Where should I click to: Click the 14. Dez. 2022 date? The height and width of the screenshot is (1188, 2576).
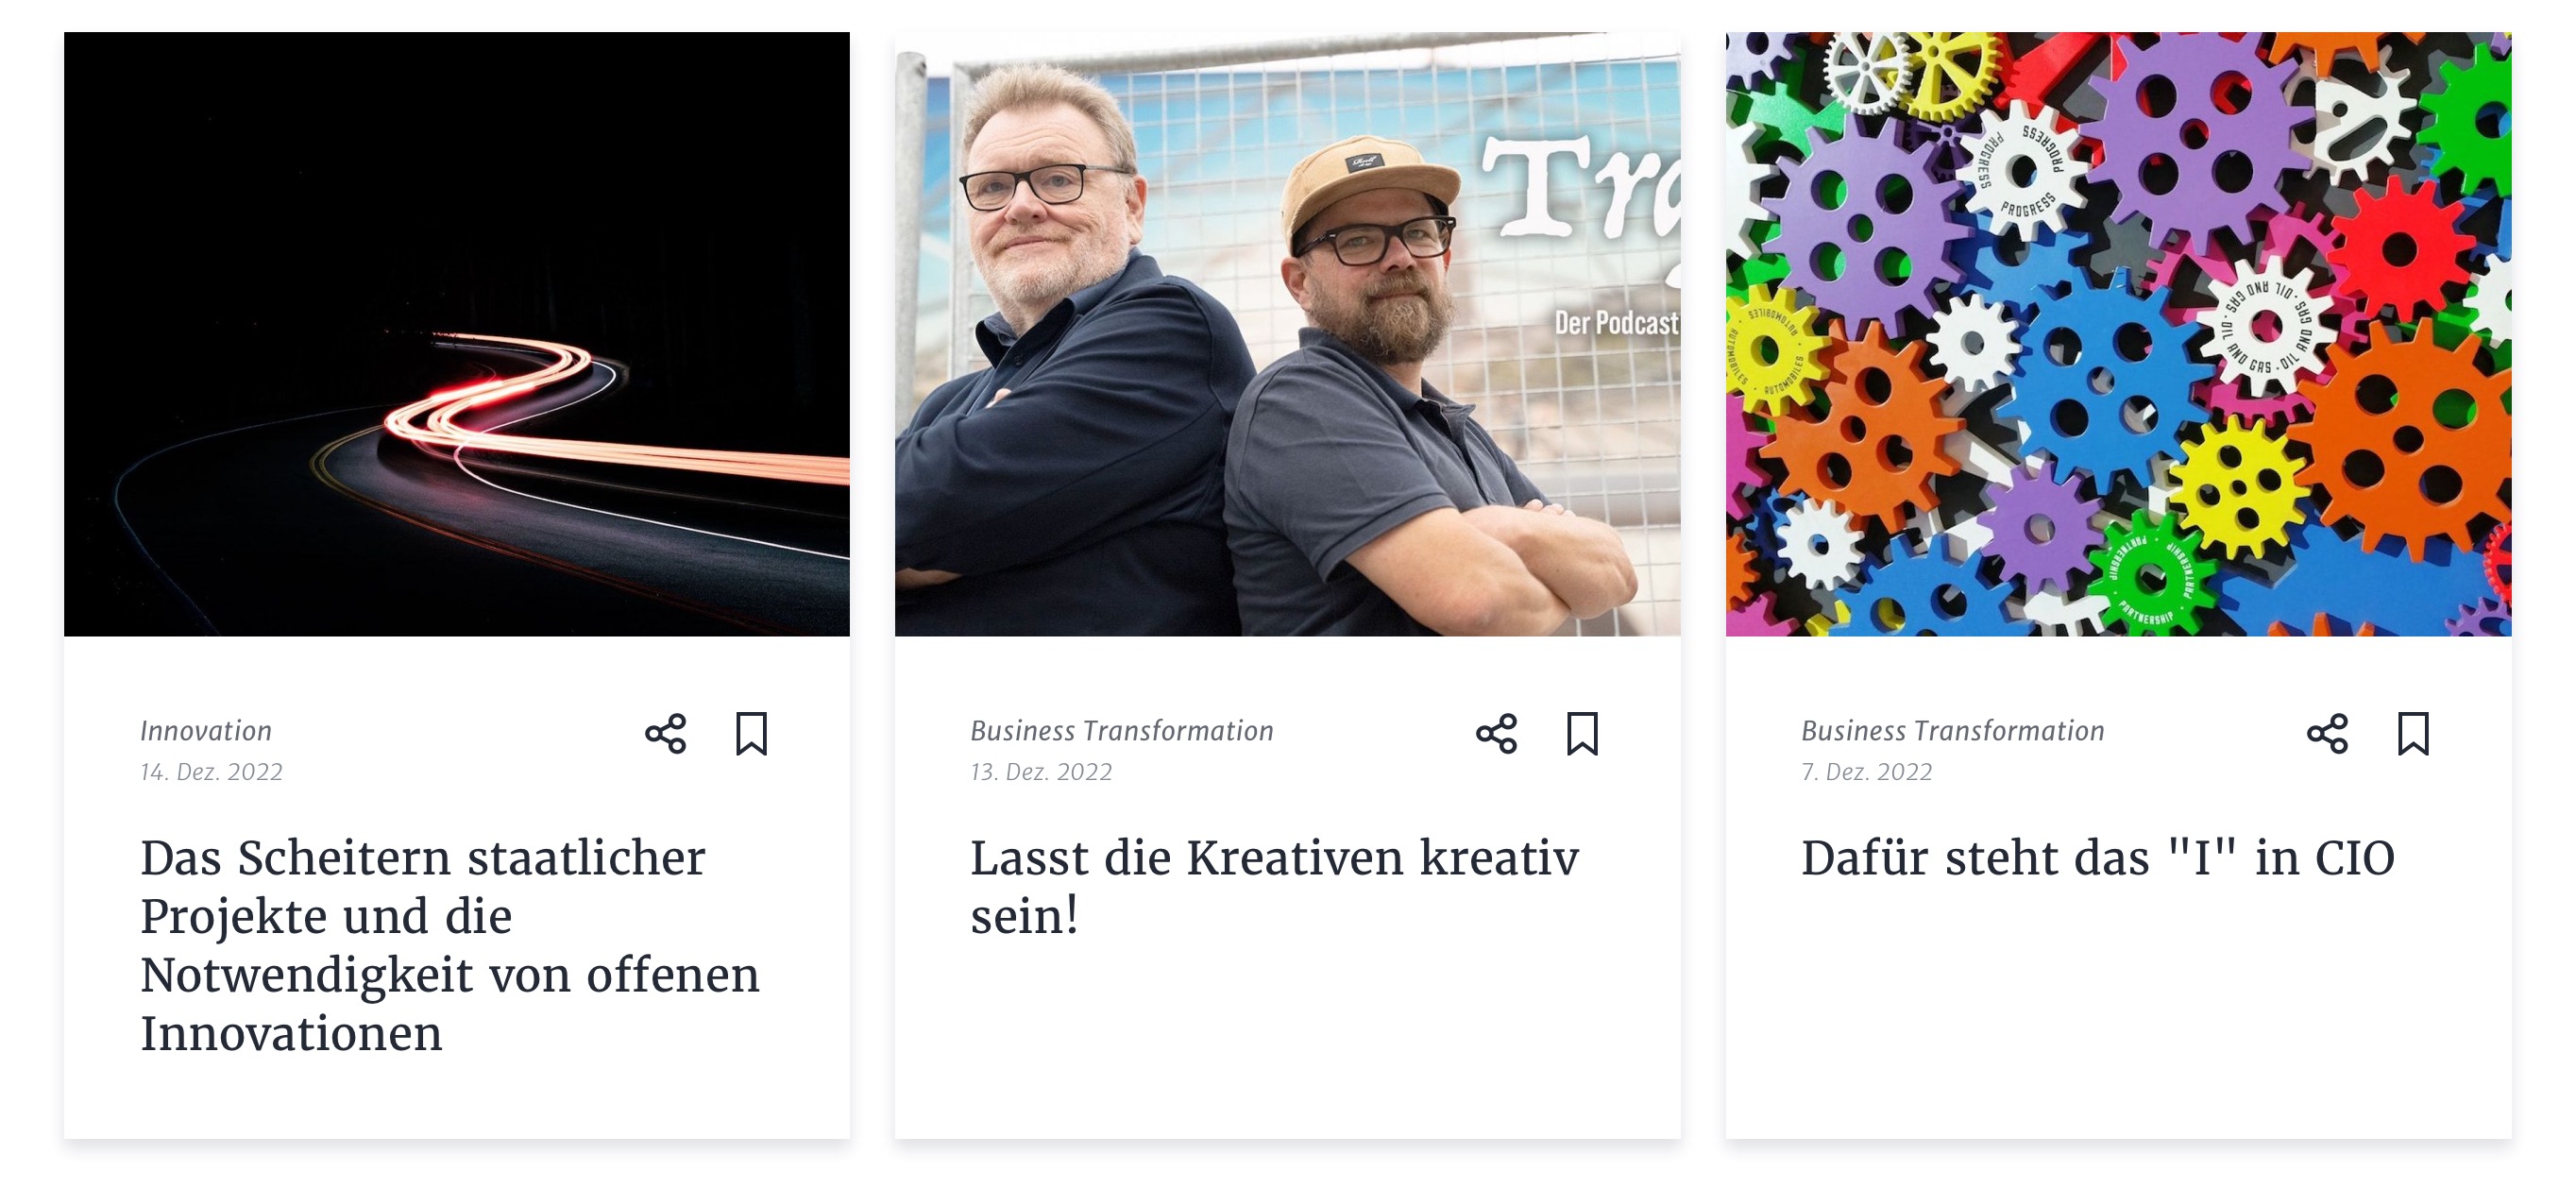tap(211, 772)
